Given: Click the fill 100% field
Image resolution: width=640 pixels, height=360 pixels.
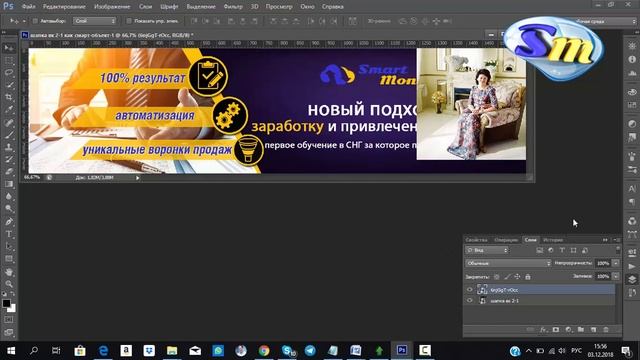Looking at the screenshot, I should [603, 276].
